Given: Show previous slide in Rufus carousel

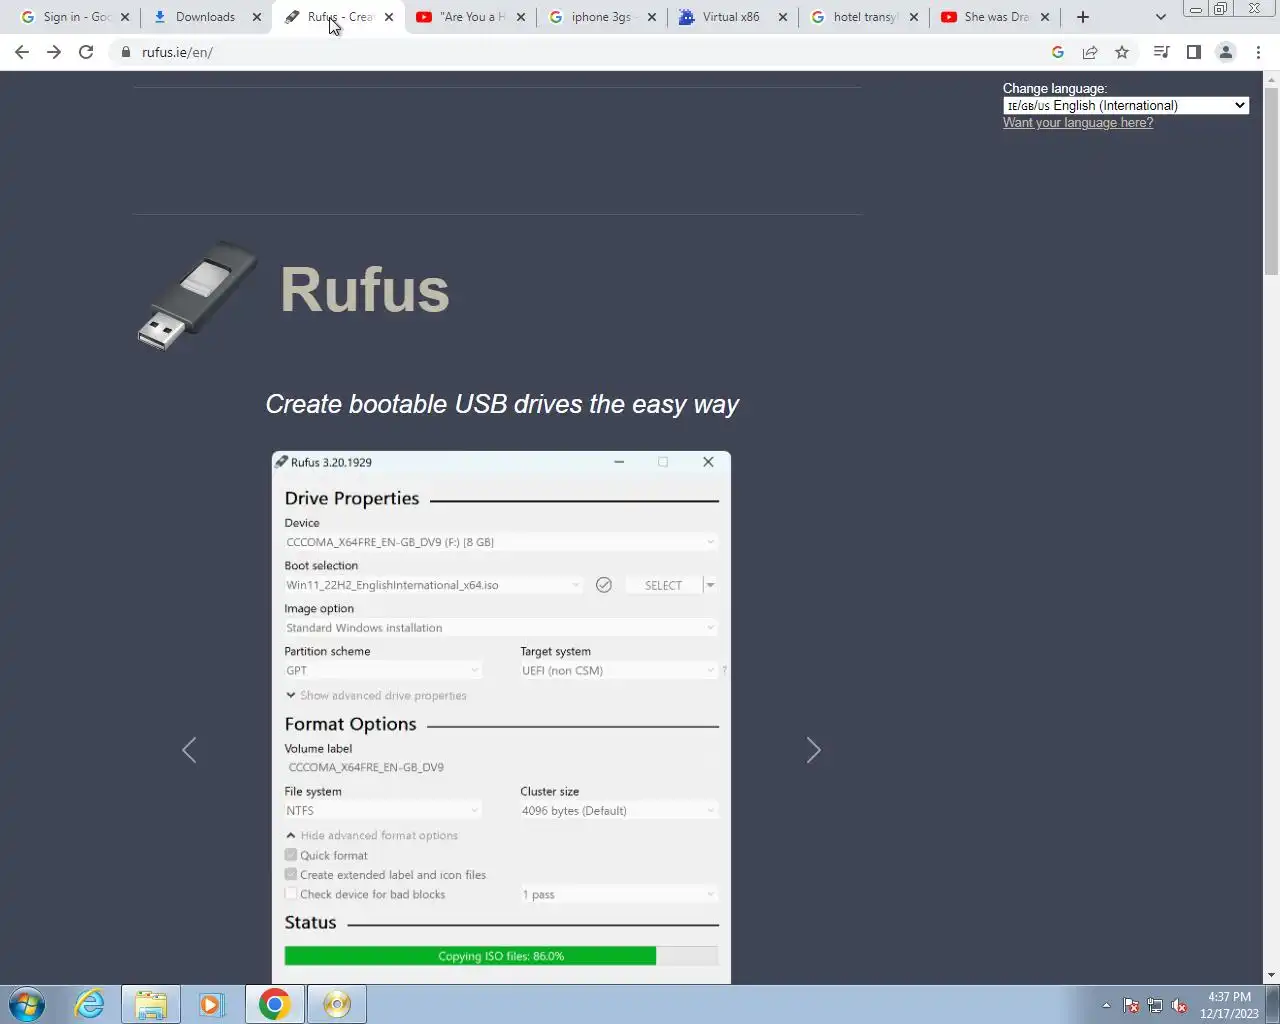Looking at the screenshot, I should [189, 750].
